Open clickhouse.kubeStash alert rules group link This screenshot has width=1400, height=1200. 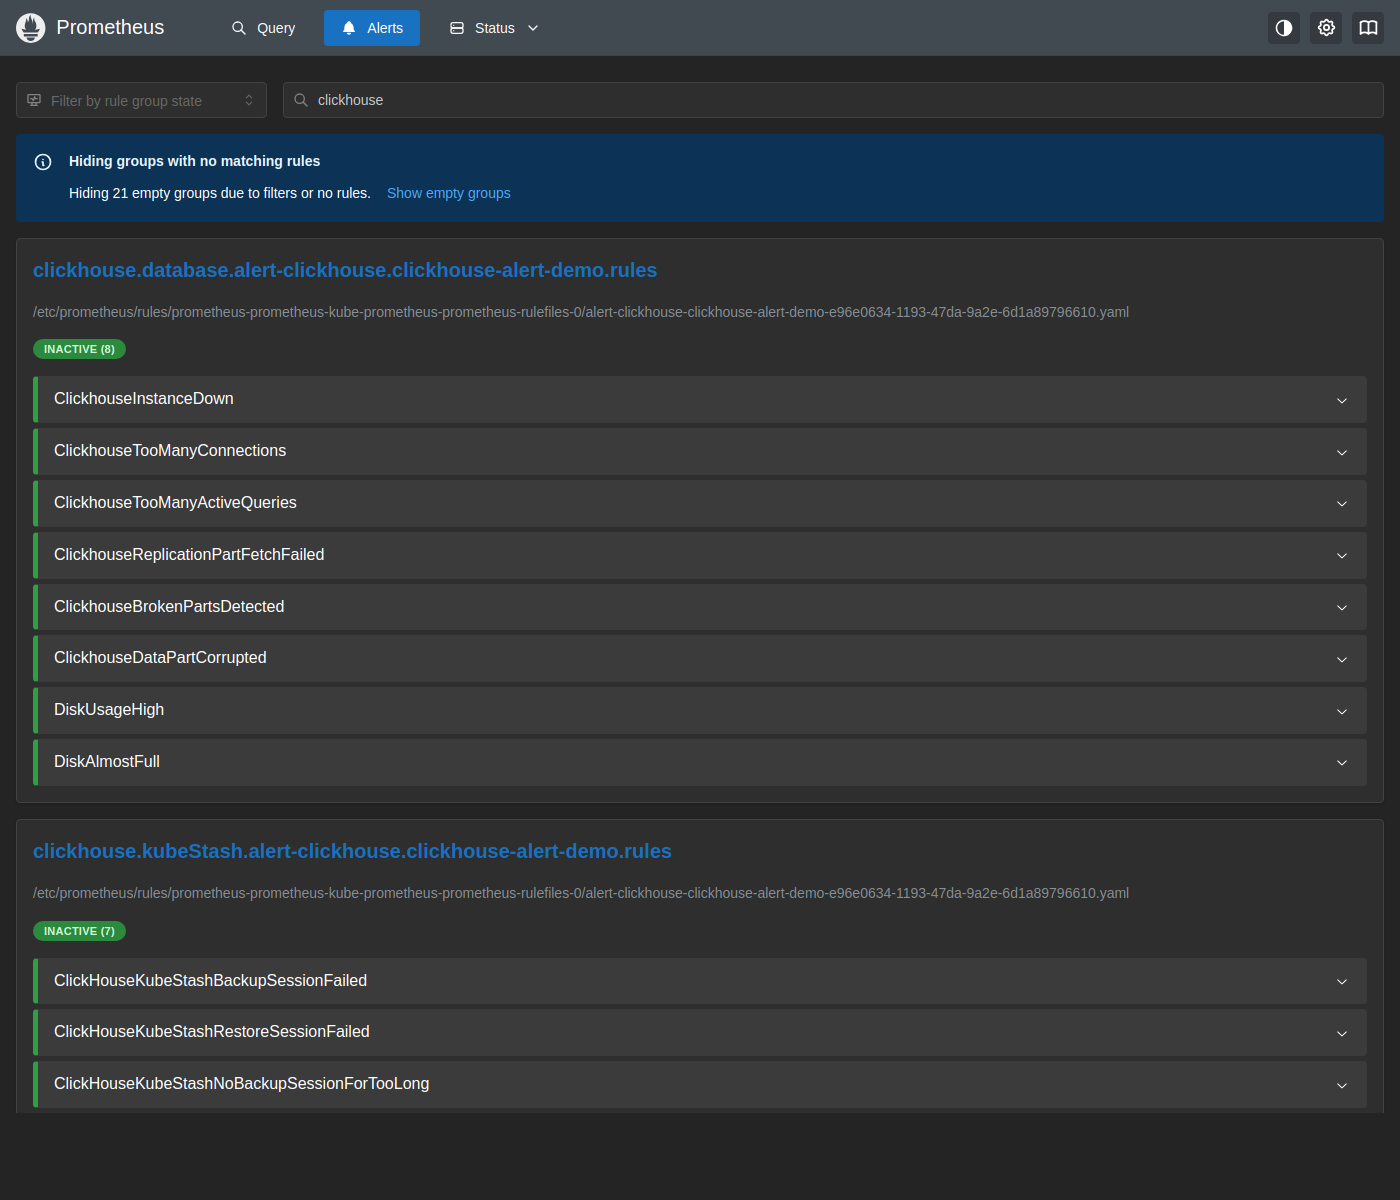coord(352,851)
